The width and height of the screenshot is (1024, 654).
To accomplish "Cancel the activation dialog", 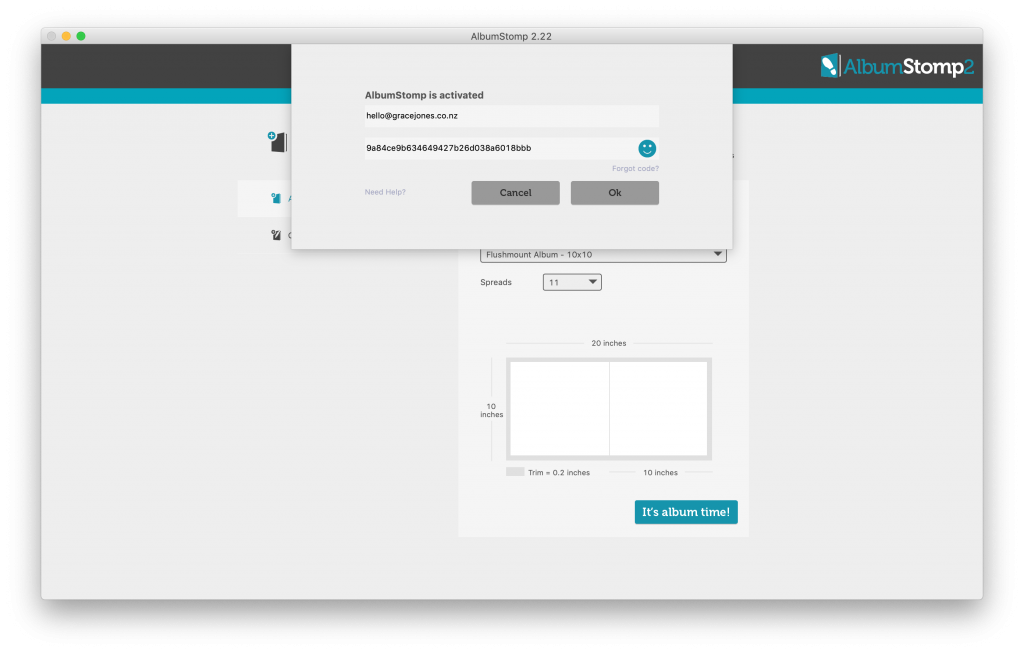I will [x=515, y=193].
